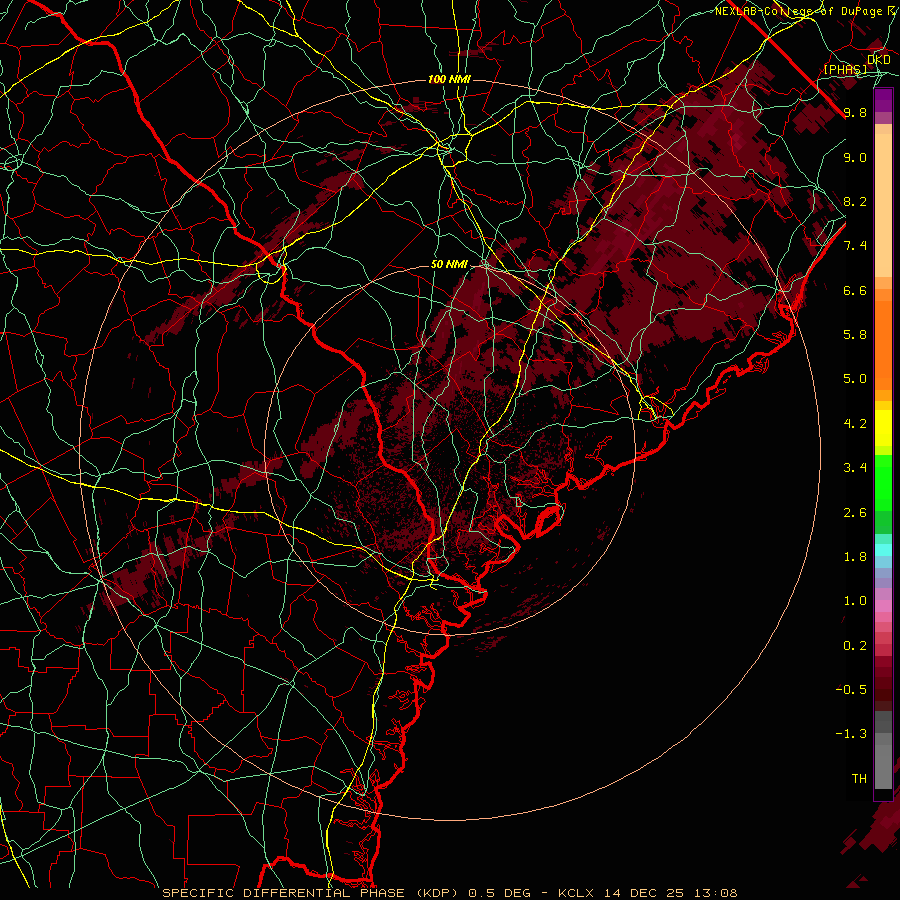Click the TH threshold label on scale
Image resolution: width=900 pixels, height=900 pixels.
tap(859, 779)
